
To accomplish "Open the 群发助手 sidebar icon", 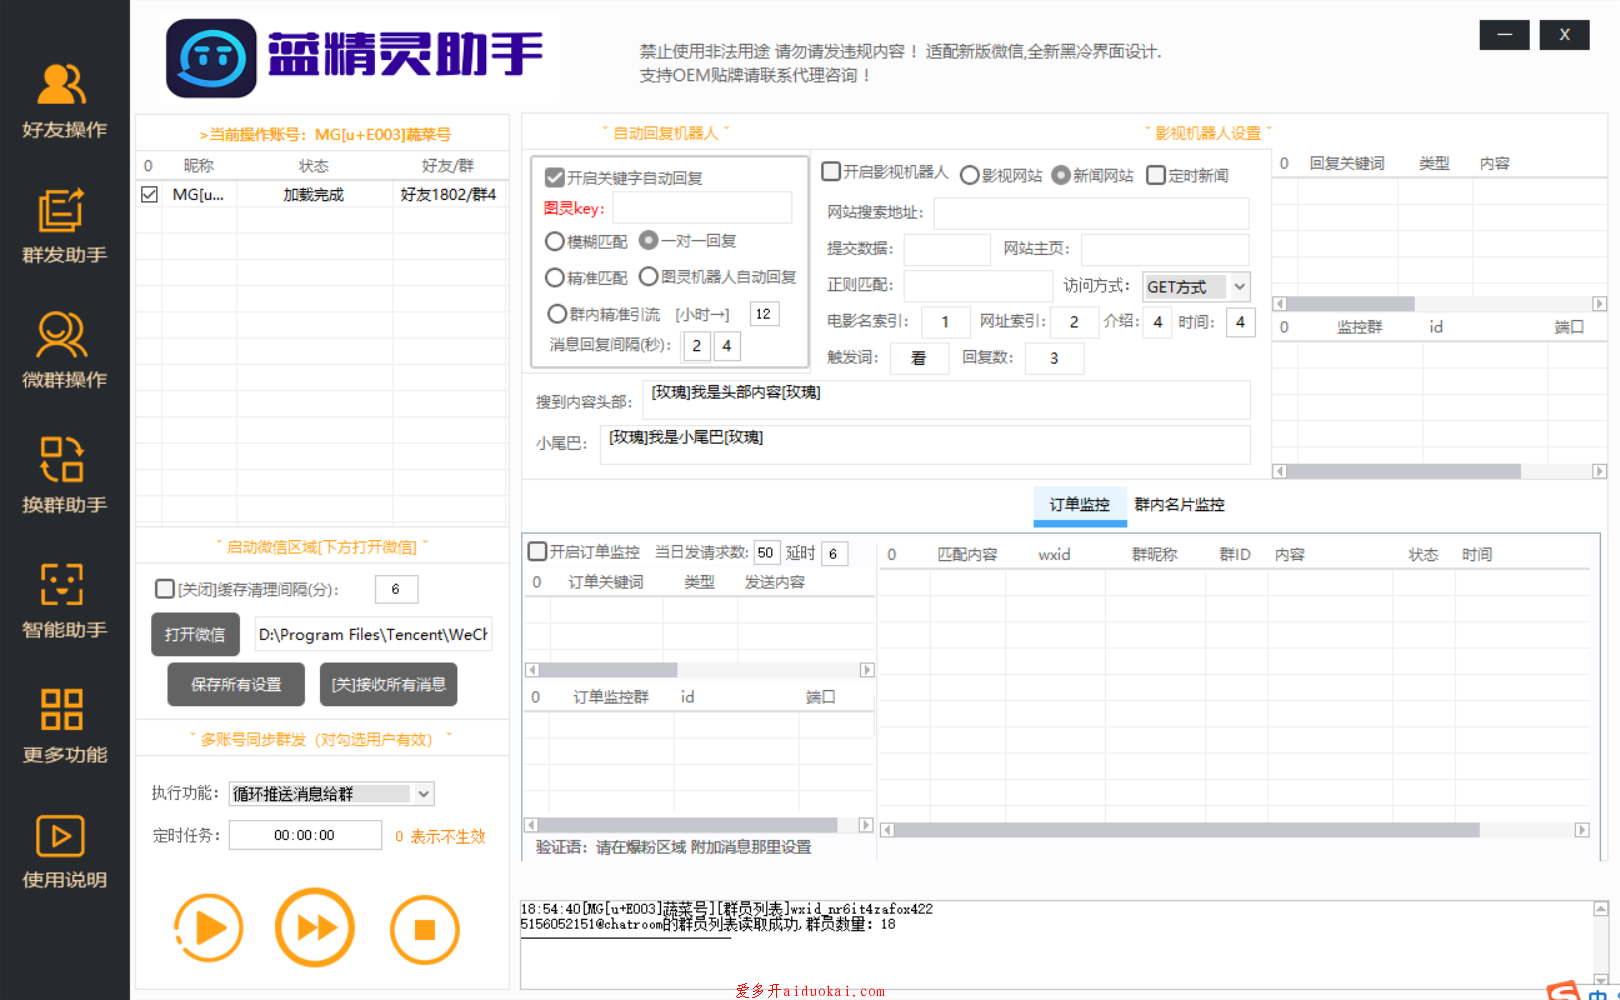I will pos(62,212).
